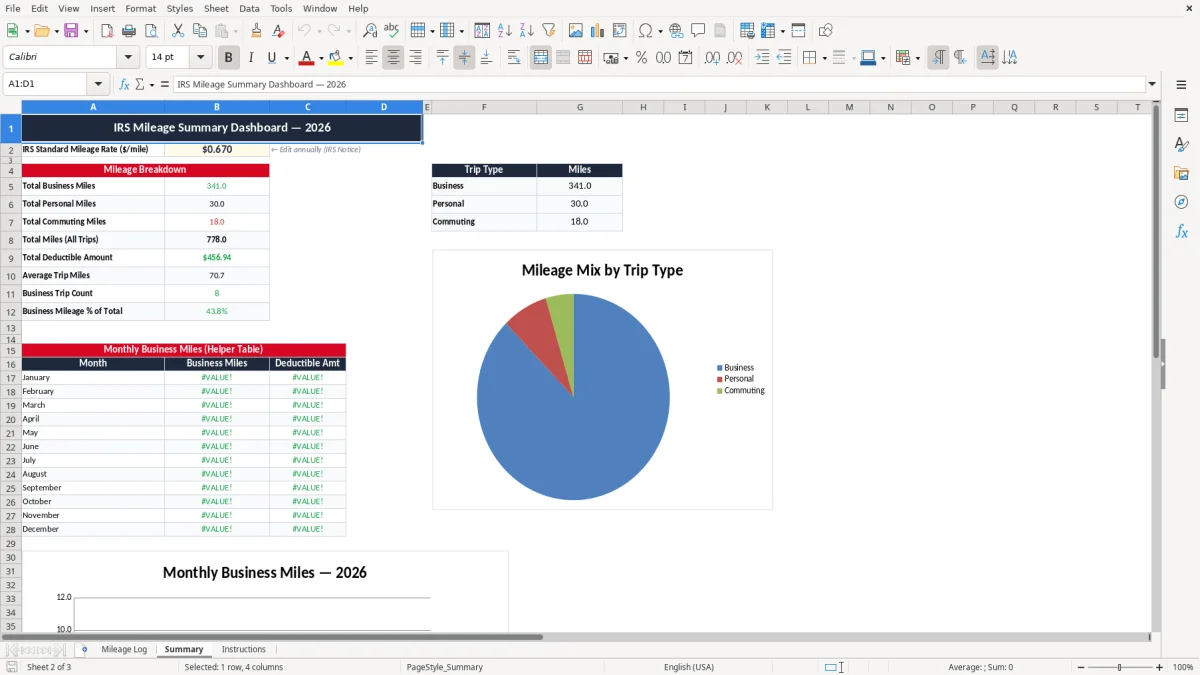
Task: Export directly as PDF icon
Action: click(106, 31)
